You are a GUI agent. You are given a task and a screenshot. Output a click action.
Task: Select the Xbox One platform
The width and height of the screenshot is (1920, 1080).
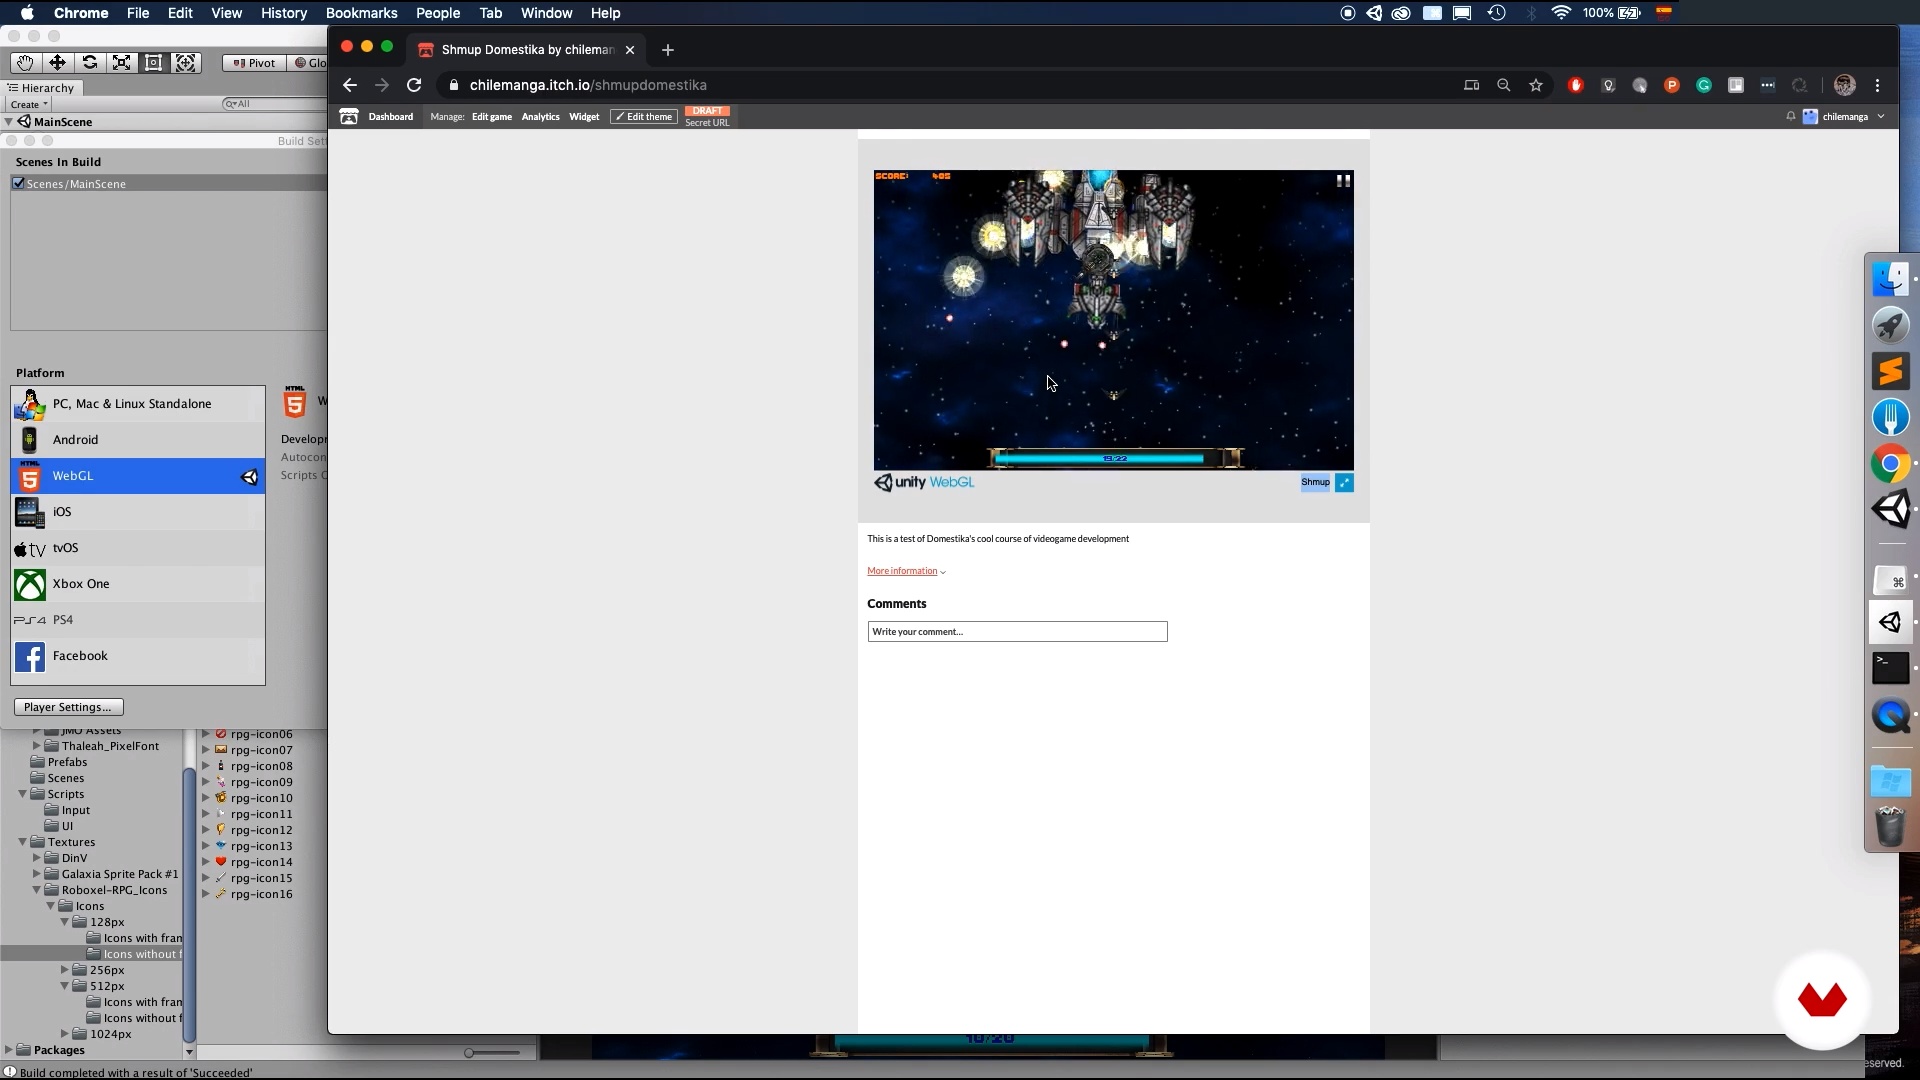pyautogui.click(x=138, y=584)
